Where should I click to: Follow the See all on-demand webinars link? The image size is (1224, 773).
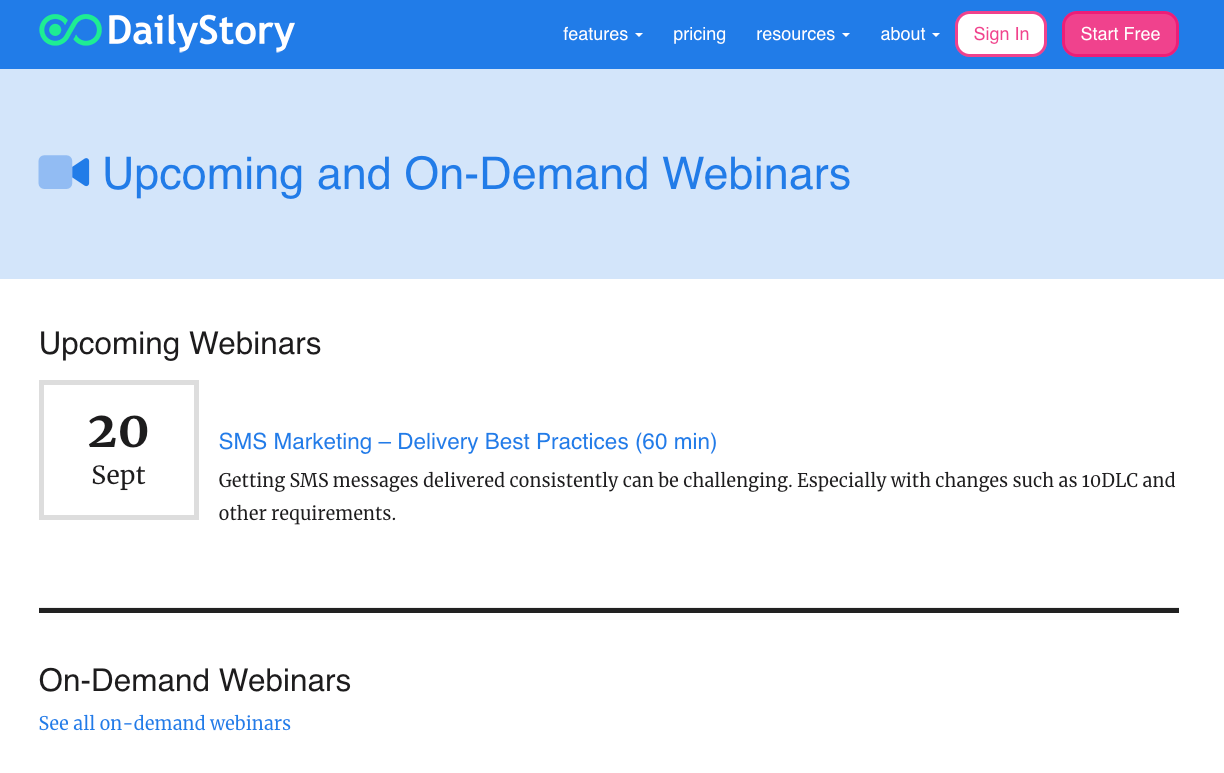pyautogui.click(x=165, y=723)
